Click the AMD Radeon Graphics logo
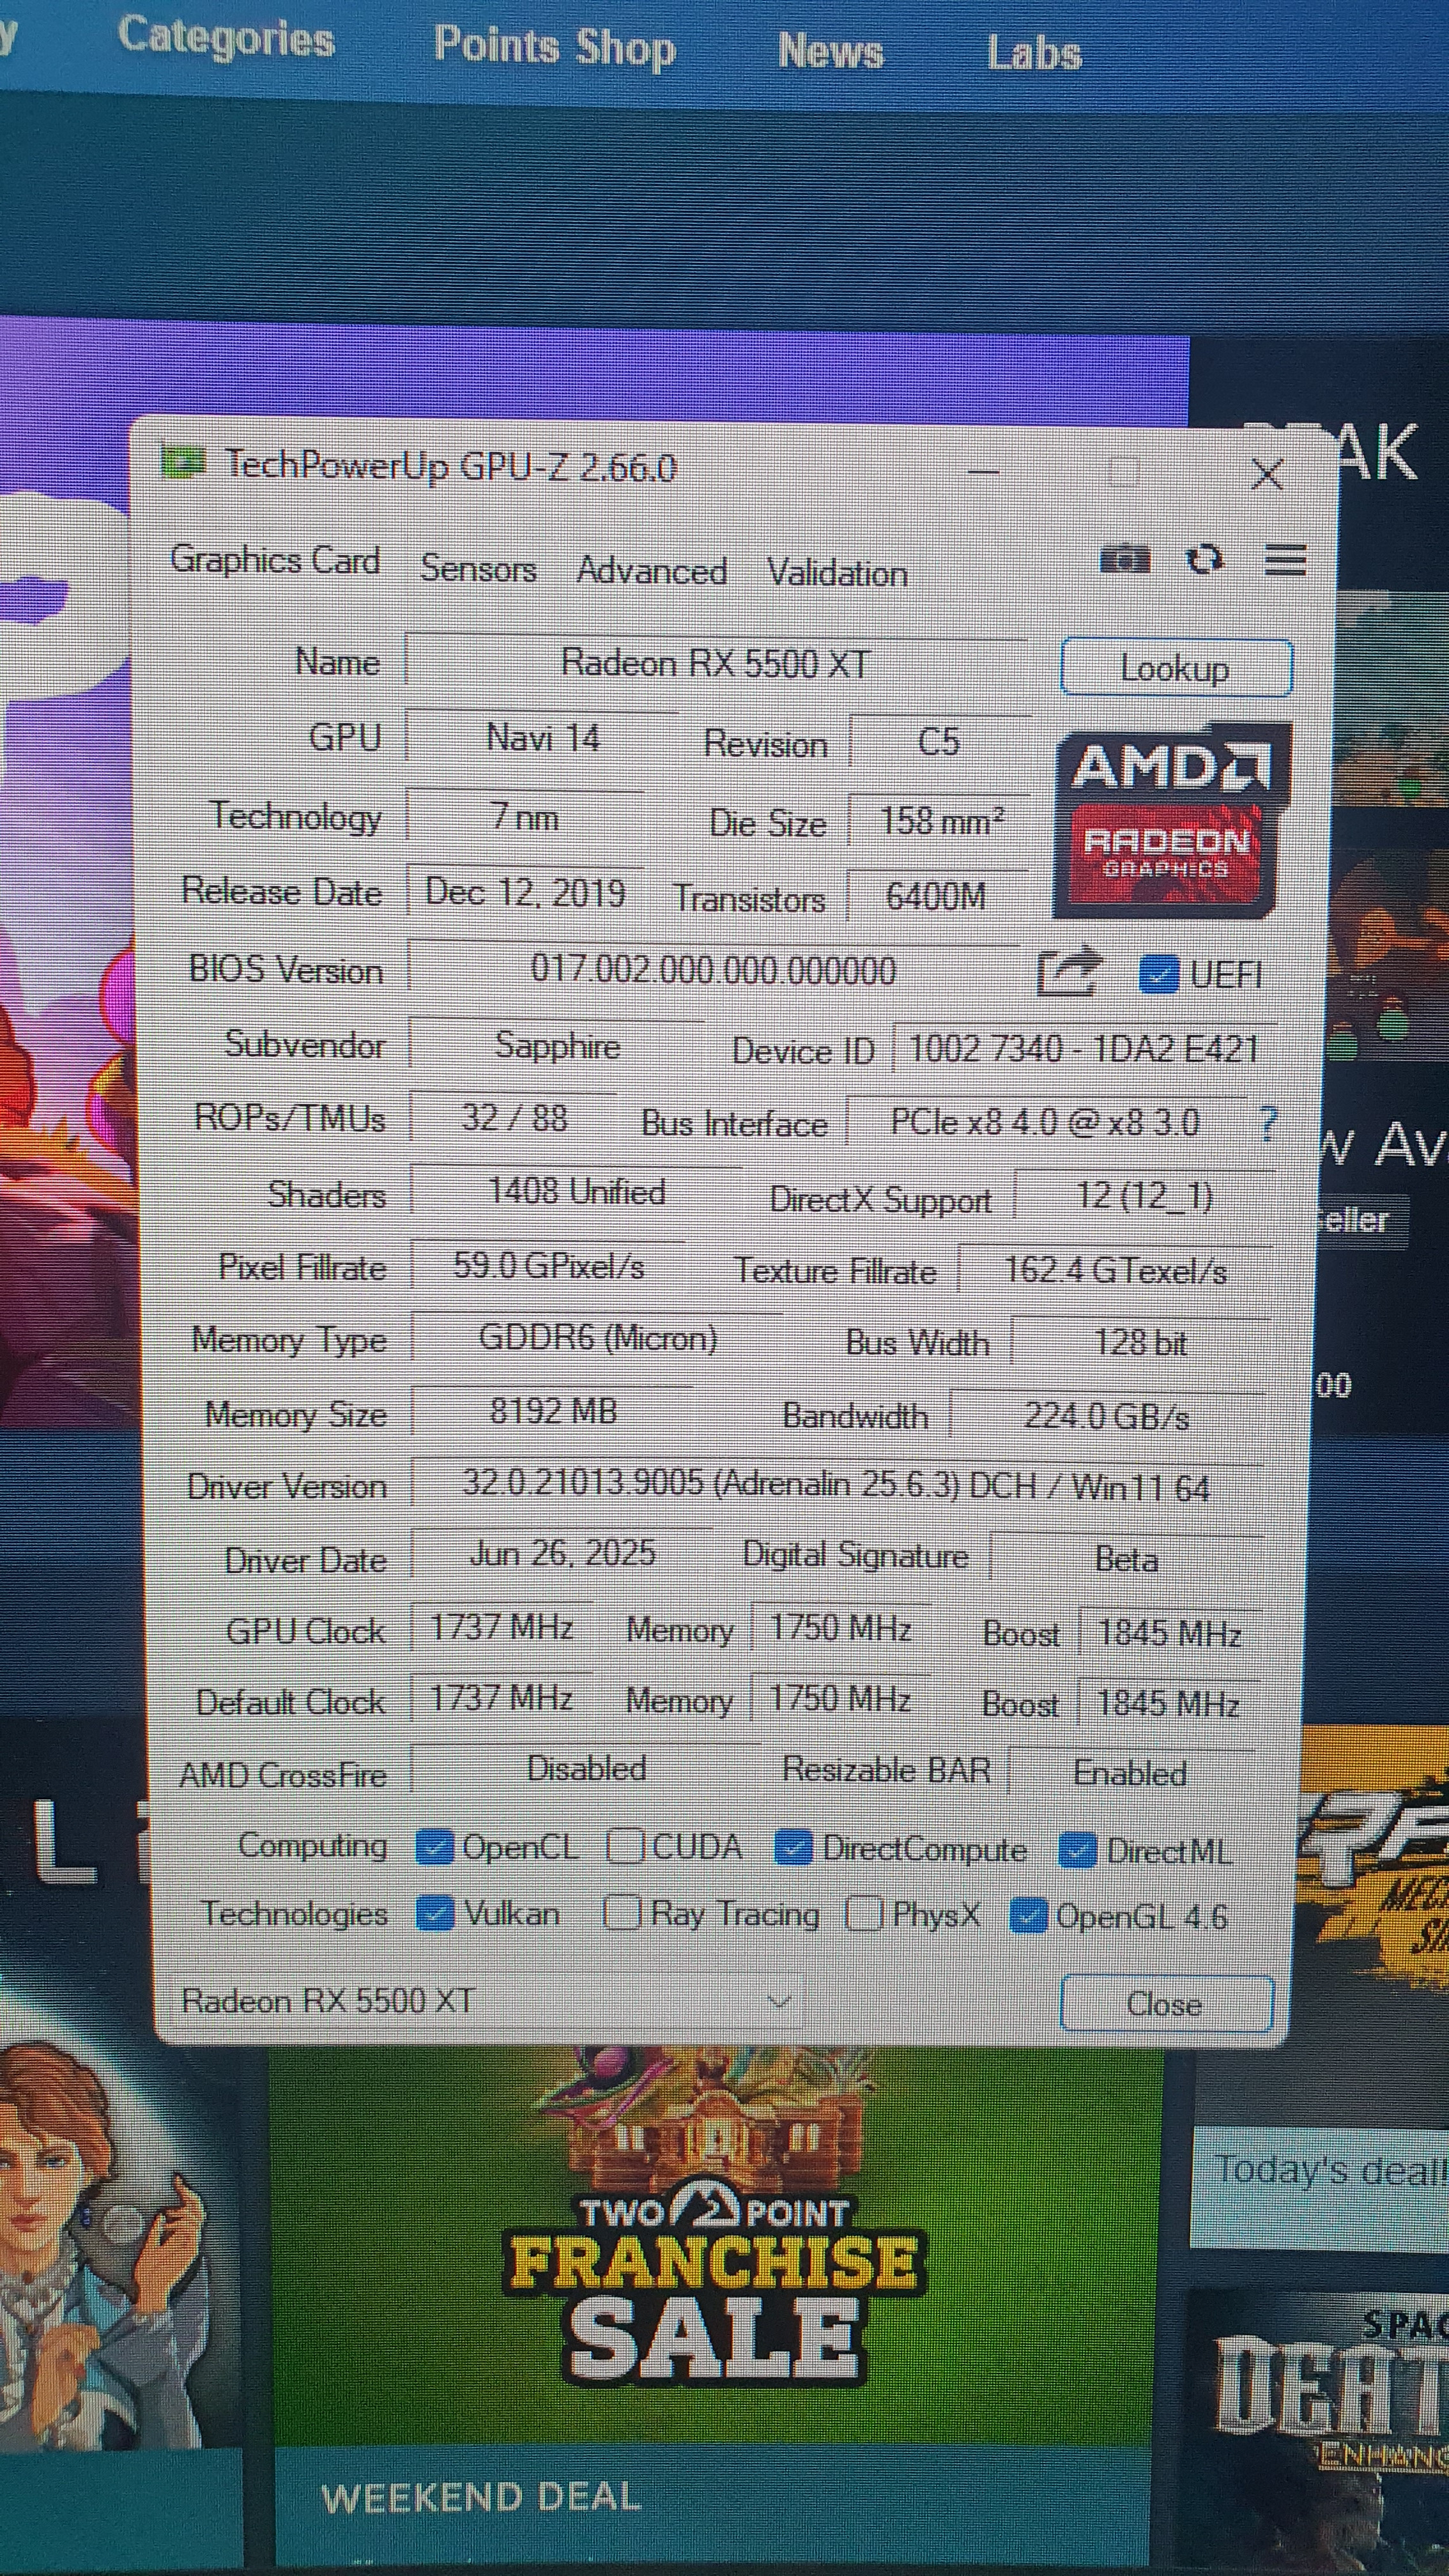 tap(1172, 822)
